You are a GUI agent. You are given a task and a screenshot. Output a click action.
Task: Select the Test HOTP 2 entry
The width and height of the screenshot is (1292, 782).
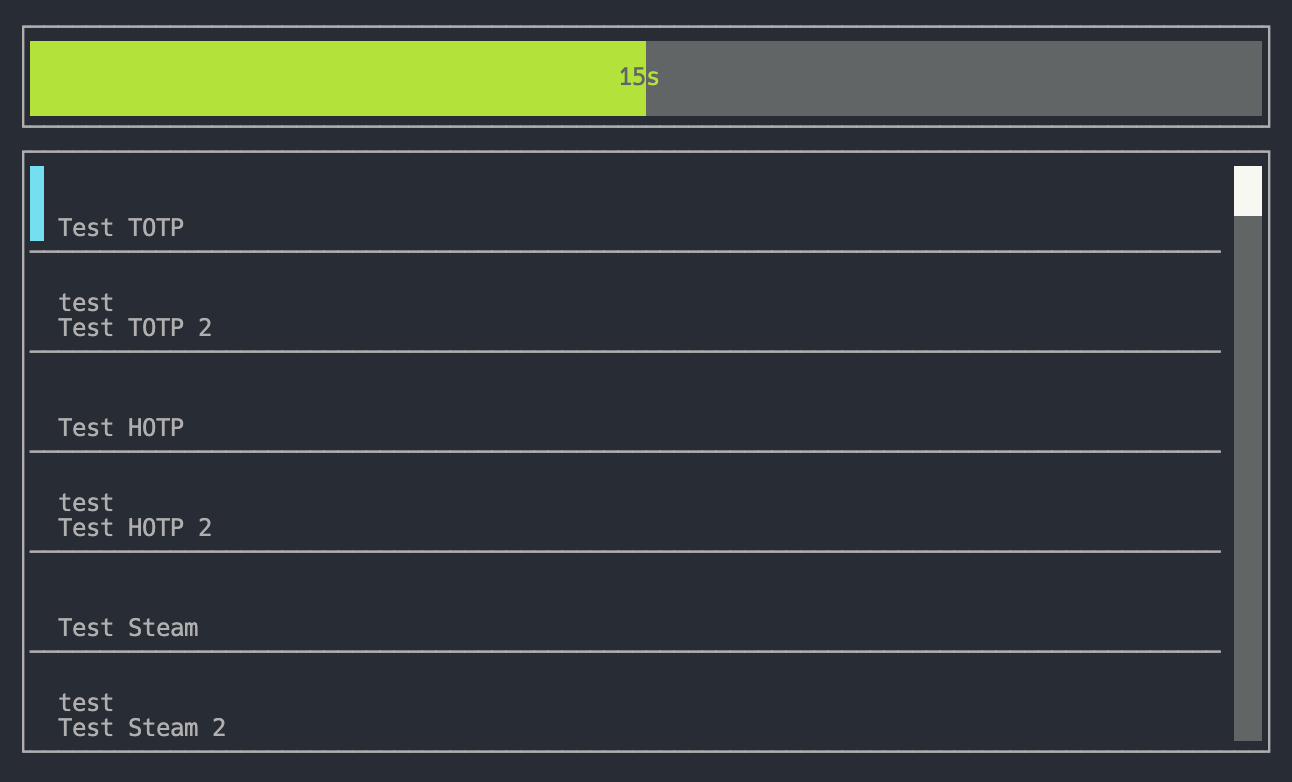135,528
